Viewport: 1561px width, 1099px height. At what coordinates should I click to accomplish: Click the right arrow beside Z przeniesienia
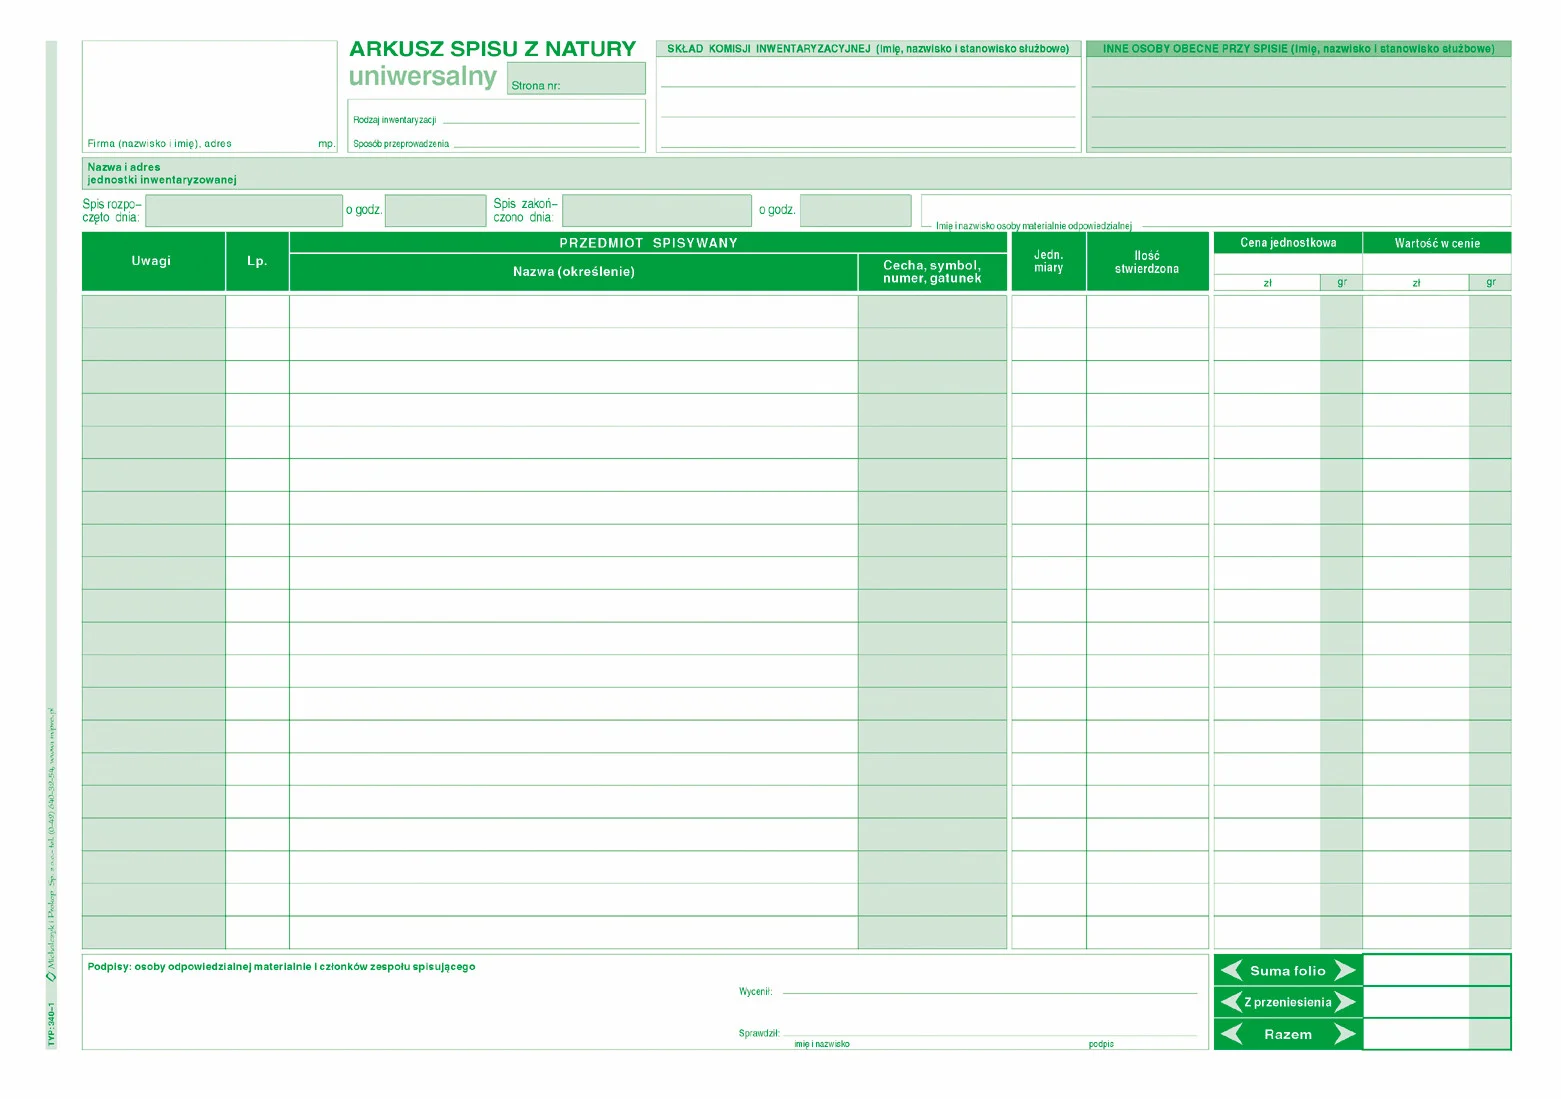point(1346,1001)
